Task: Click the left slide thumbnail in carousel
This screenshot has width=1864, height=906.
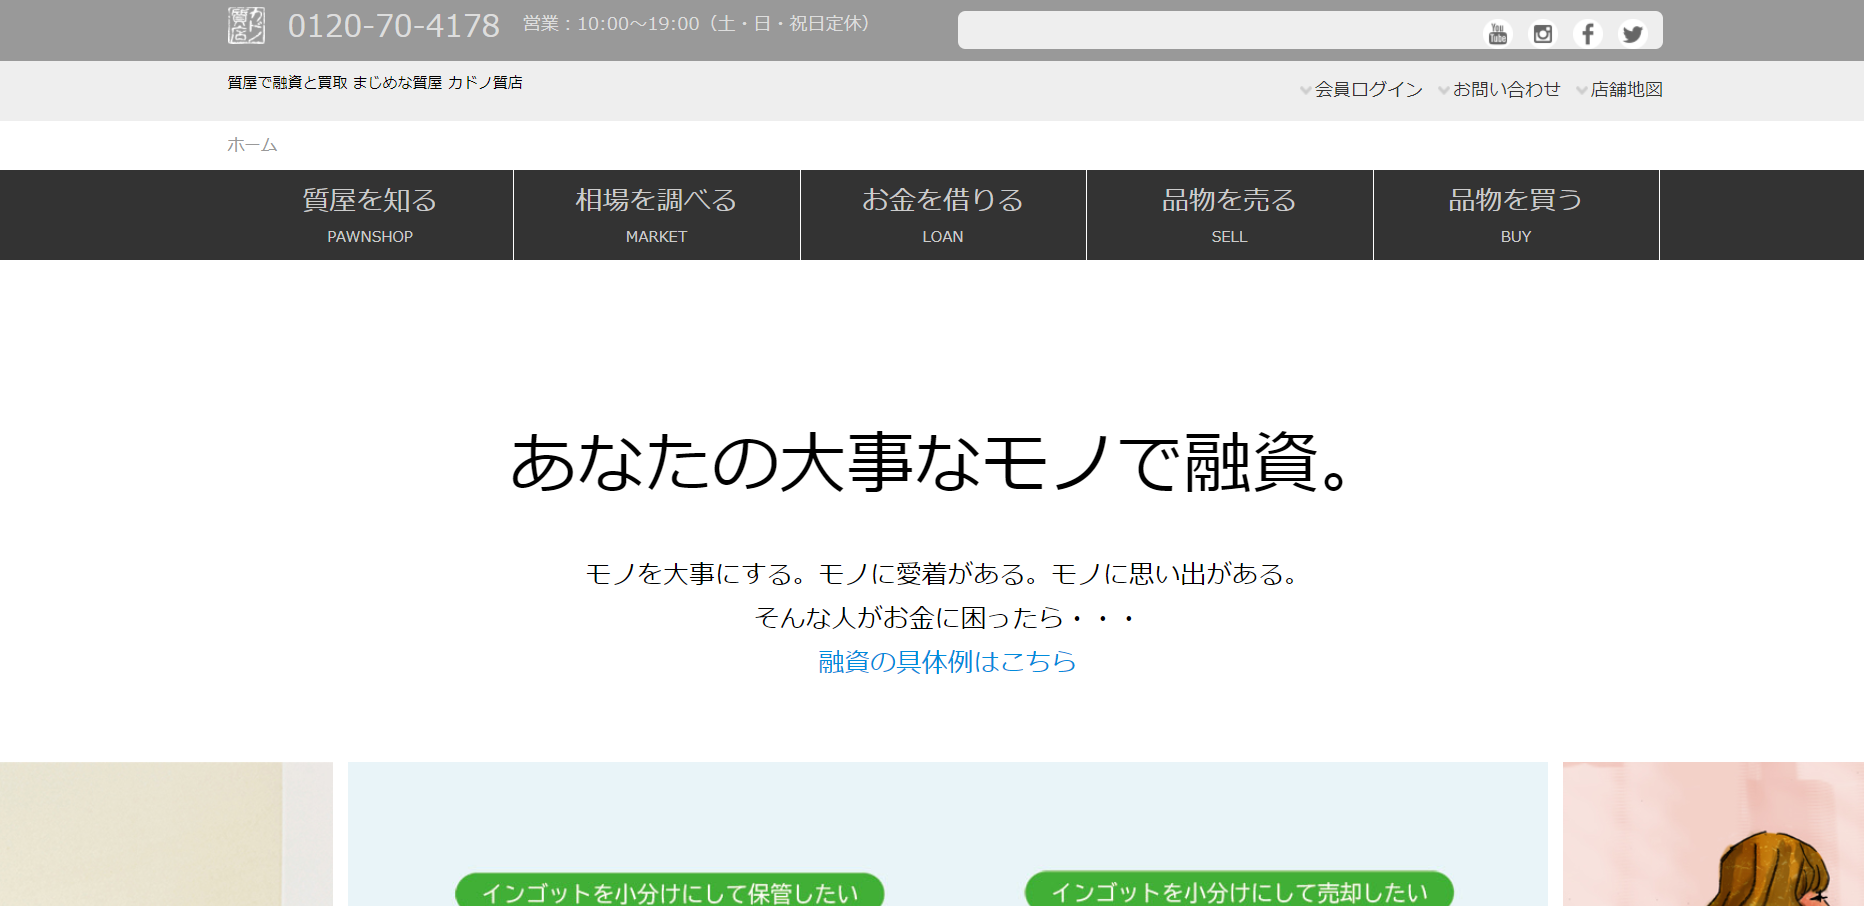Action: point(166,834)
